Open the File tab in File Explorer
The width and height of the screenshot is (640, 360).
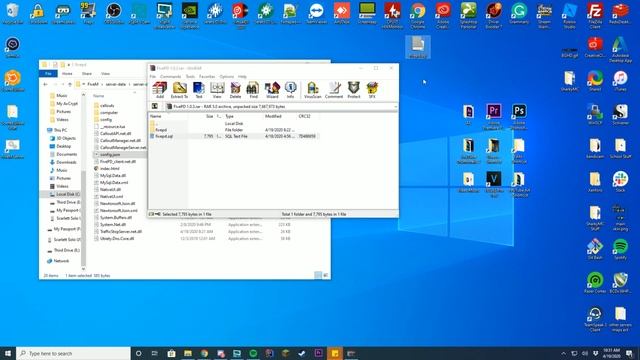48,73
